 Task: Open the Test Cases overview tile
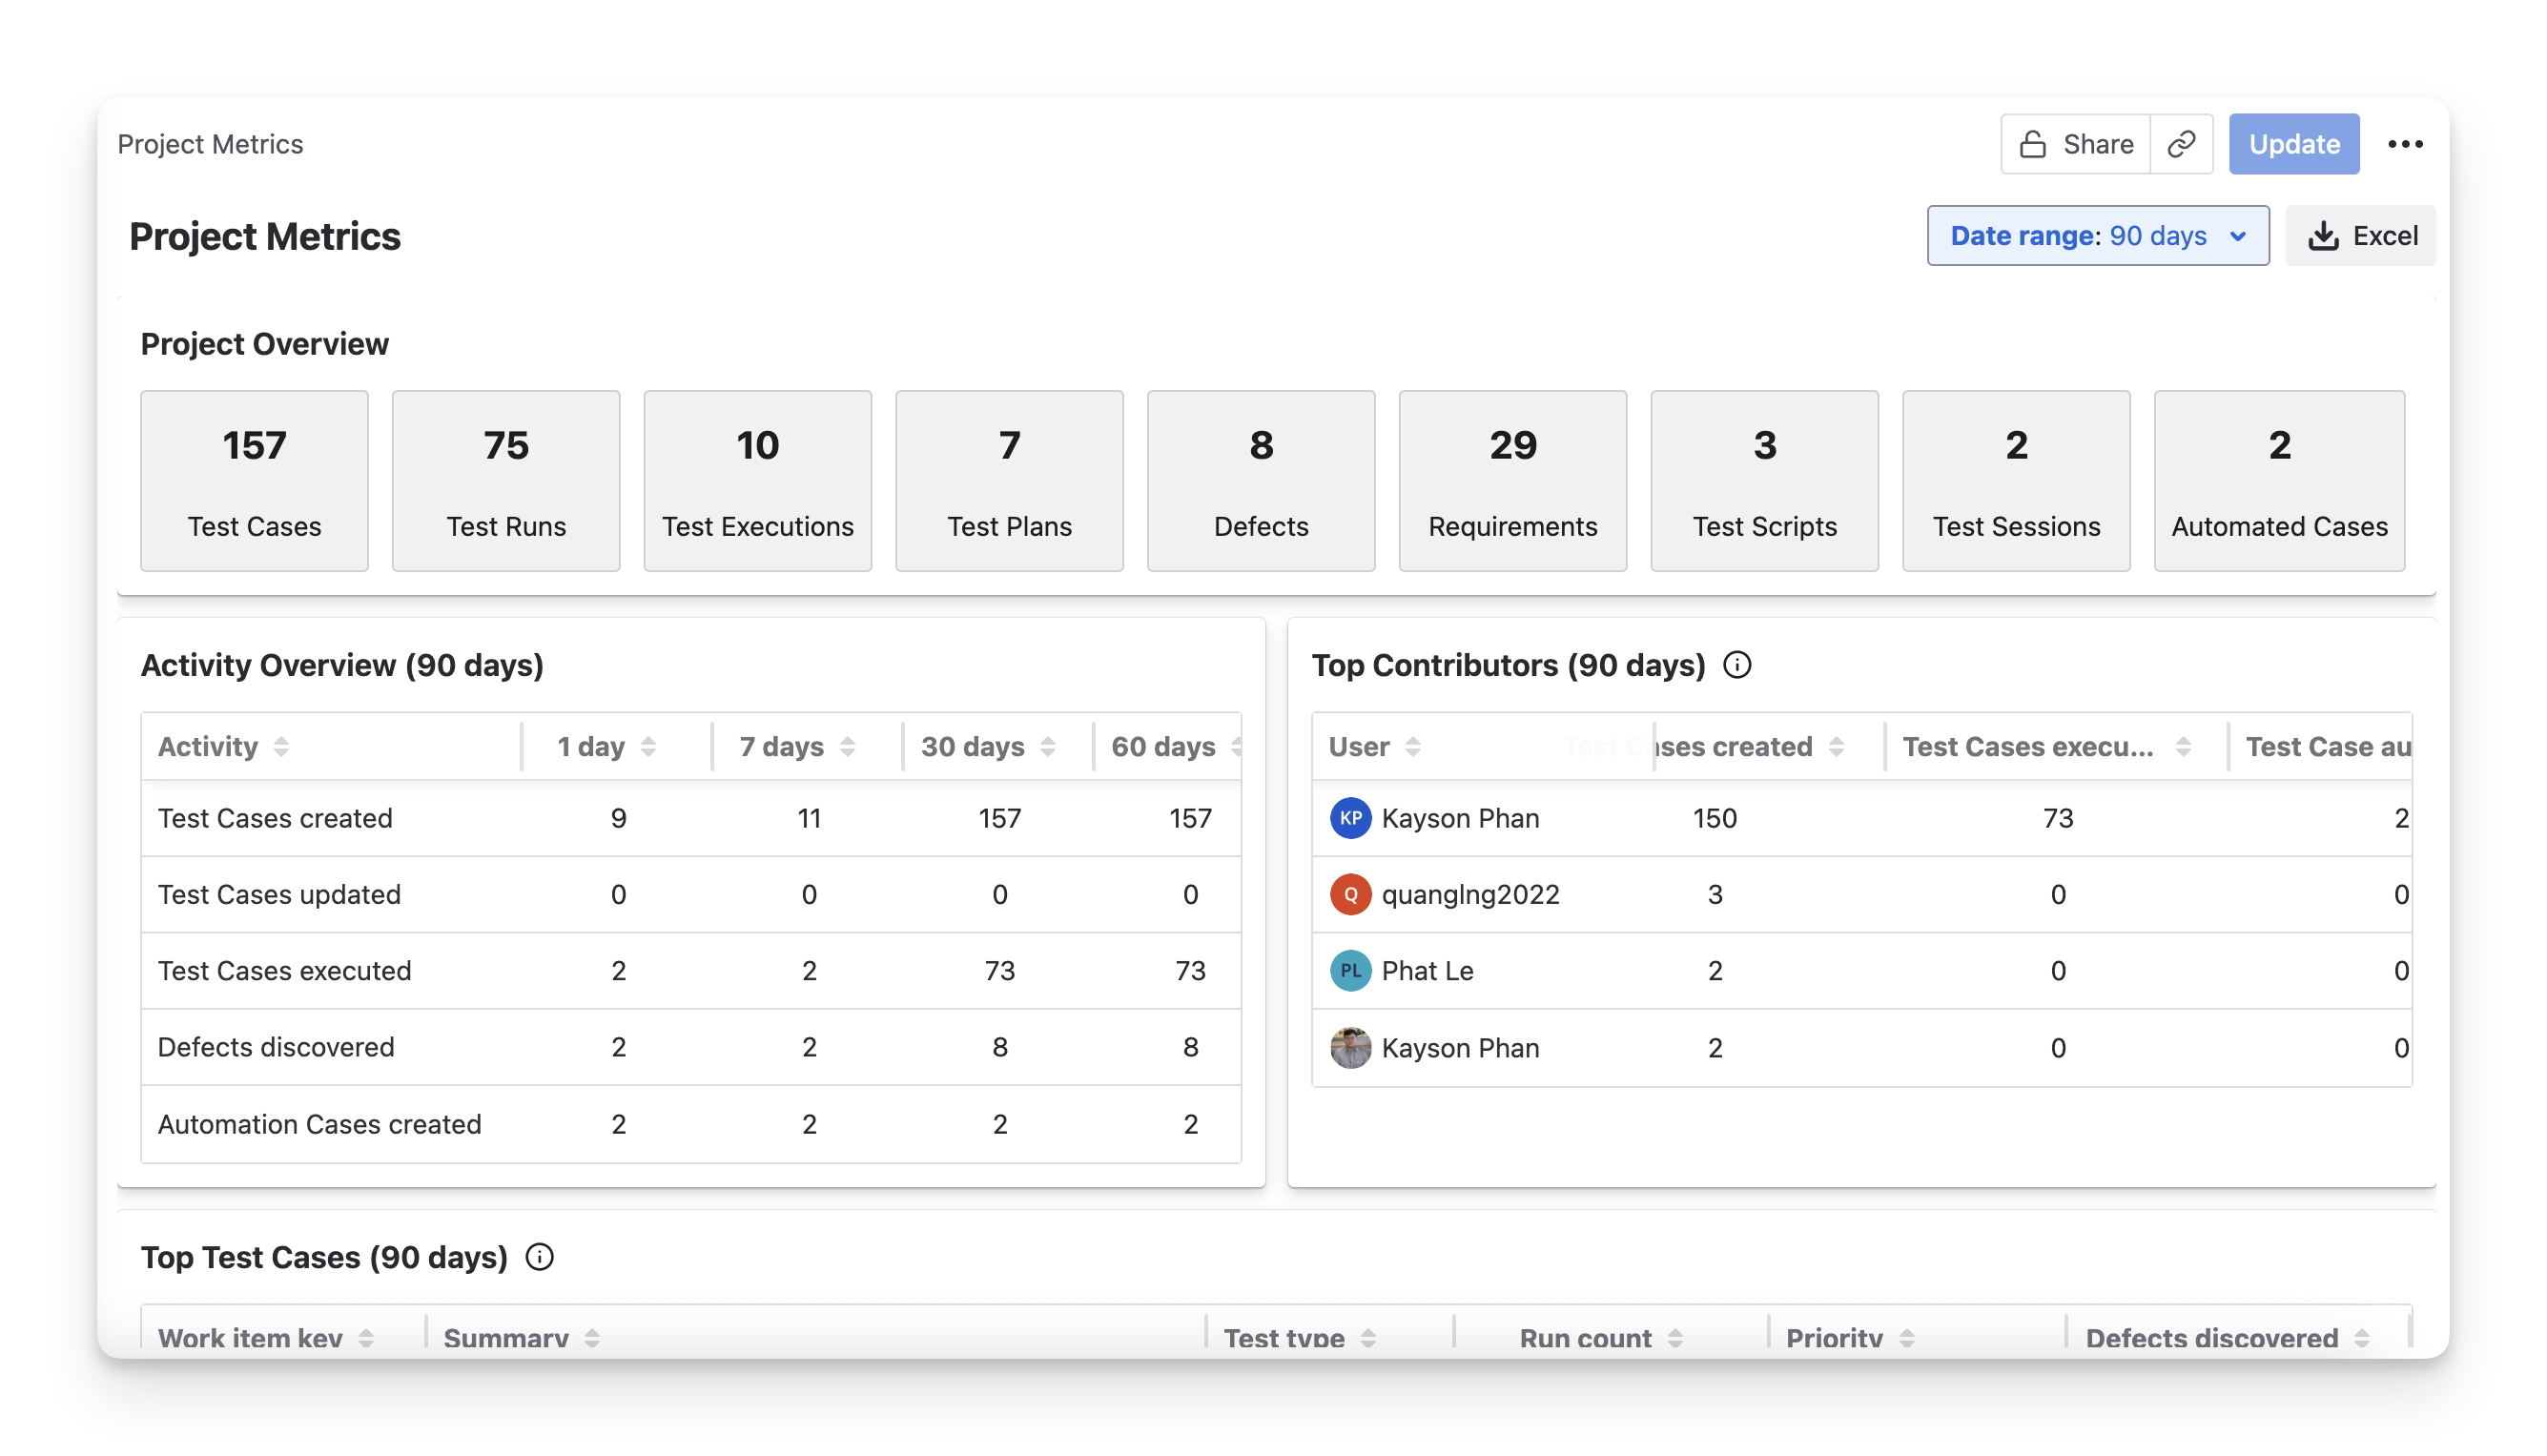(254, 481)
